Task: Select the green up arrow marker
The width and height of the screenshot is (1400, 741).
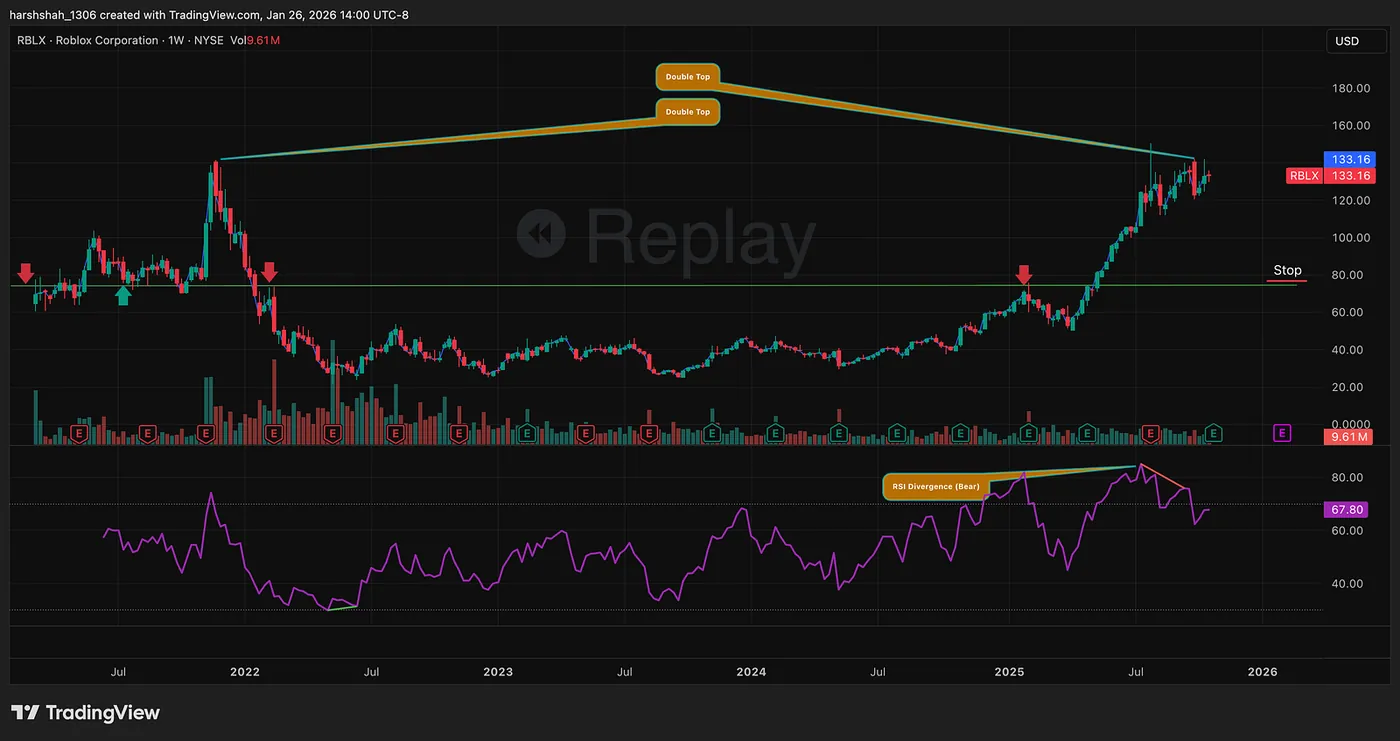Action: (x=123, y=294)
